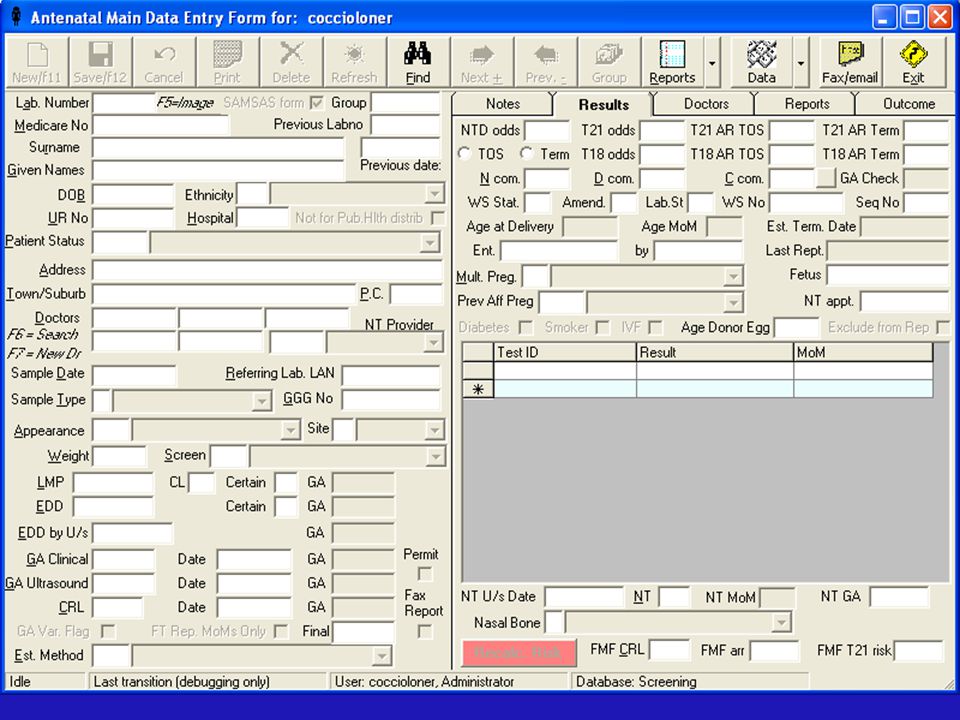Click the Delete X icon
The image size is (960, 720).
[291, 62]
